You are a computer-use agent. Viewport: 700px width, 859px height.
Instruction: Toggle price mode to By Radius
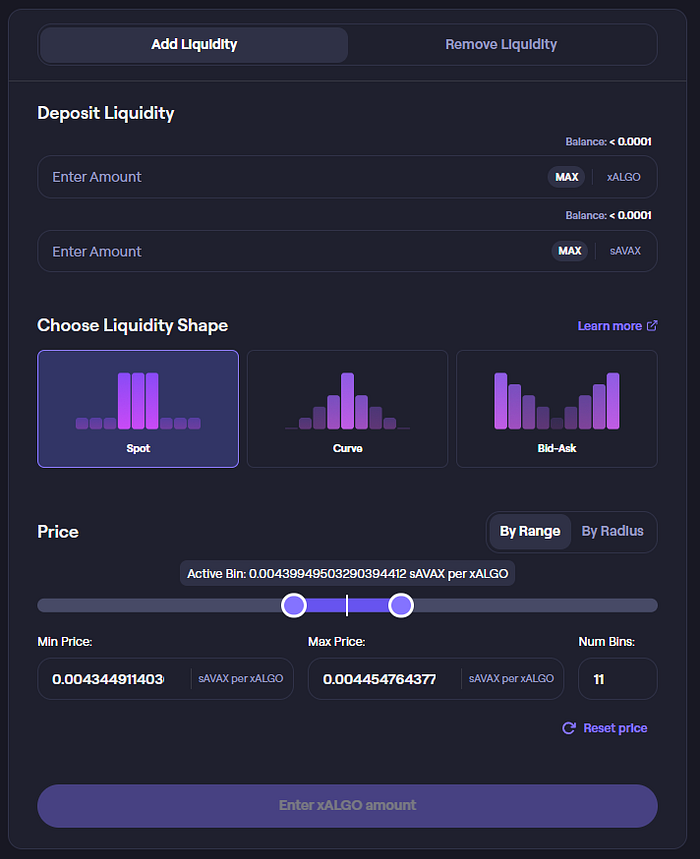[612, 531]
